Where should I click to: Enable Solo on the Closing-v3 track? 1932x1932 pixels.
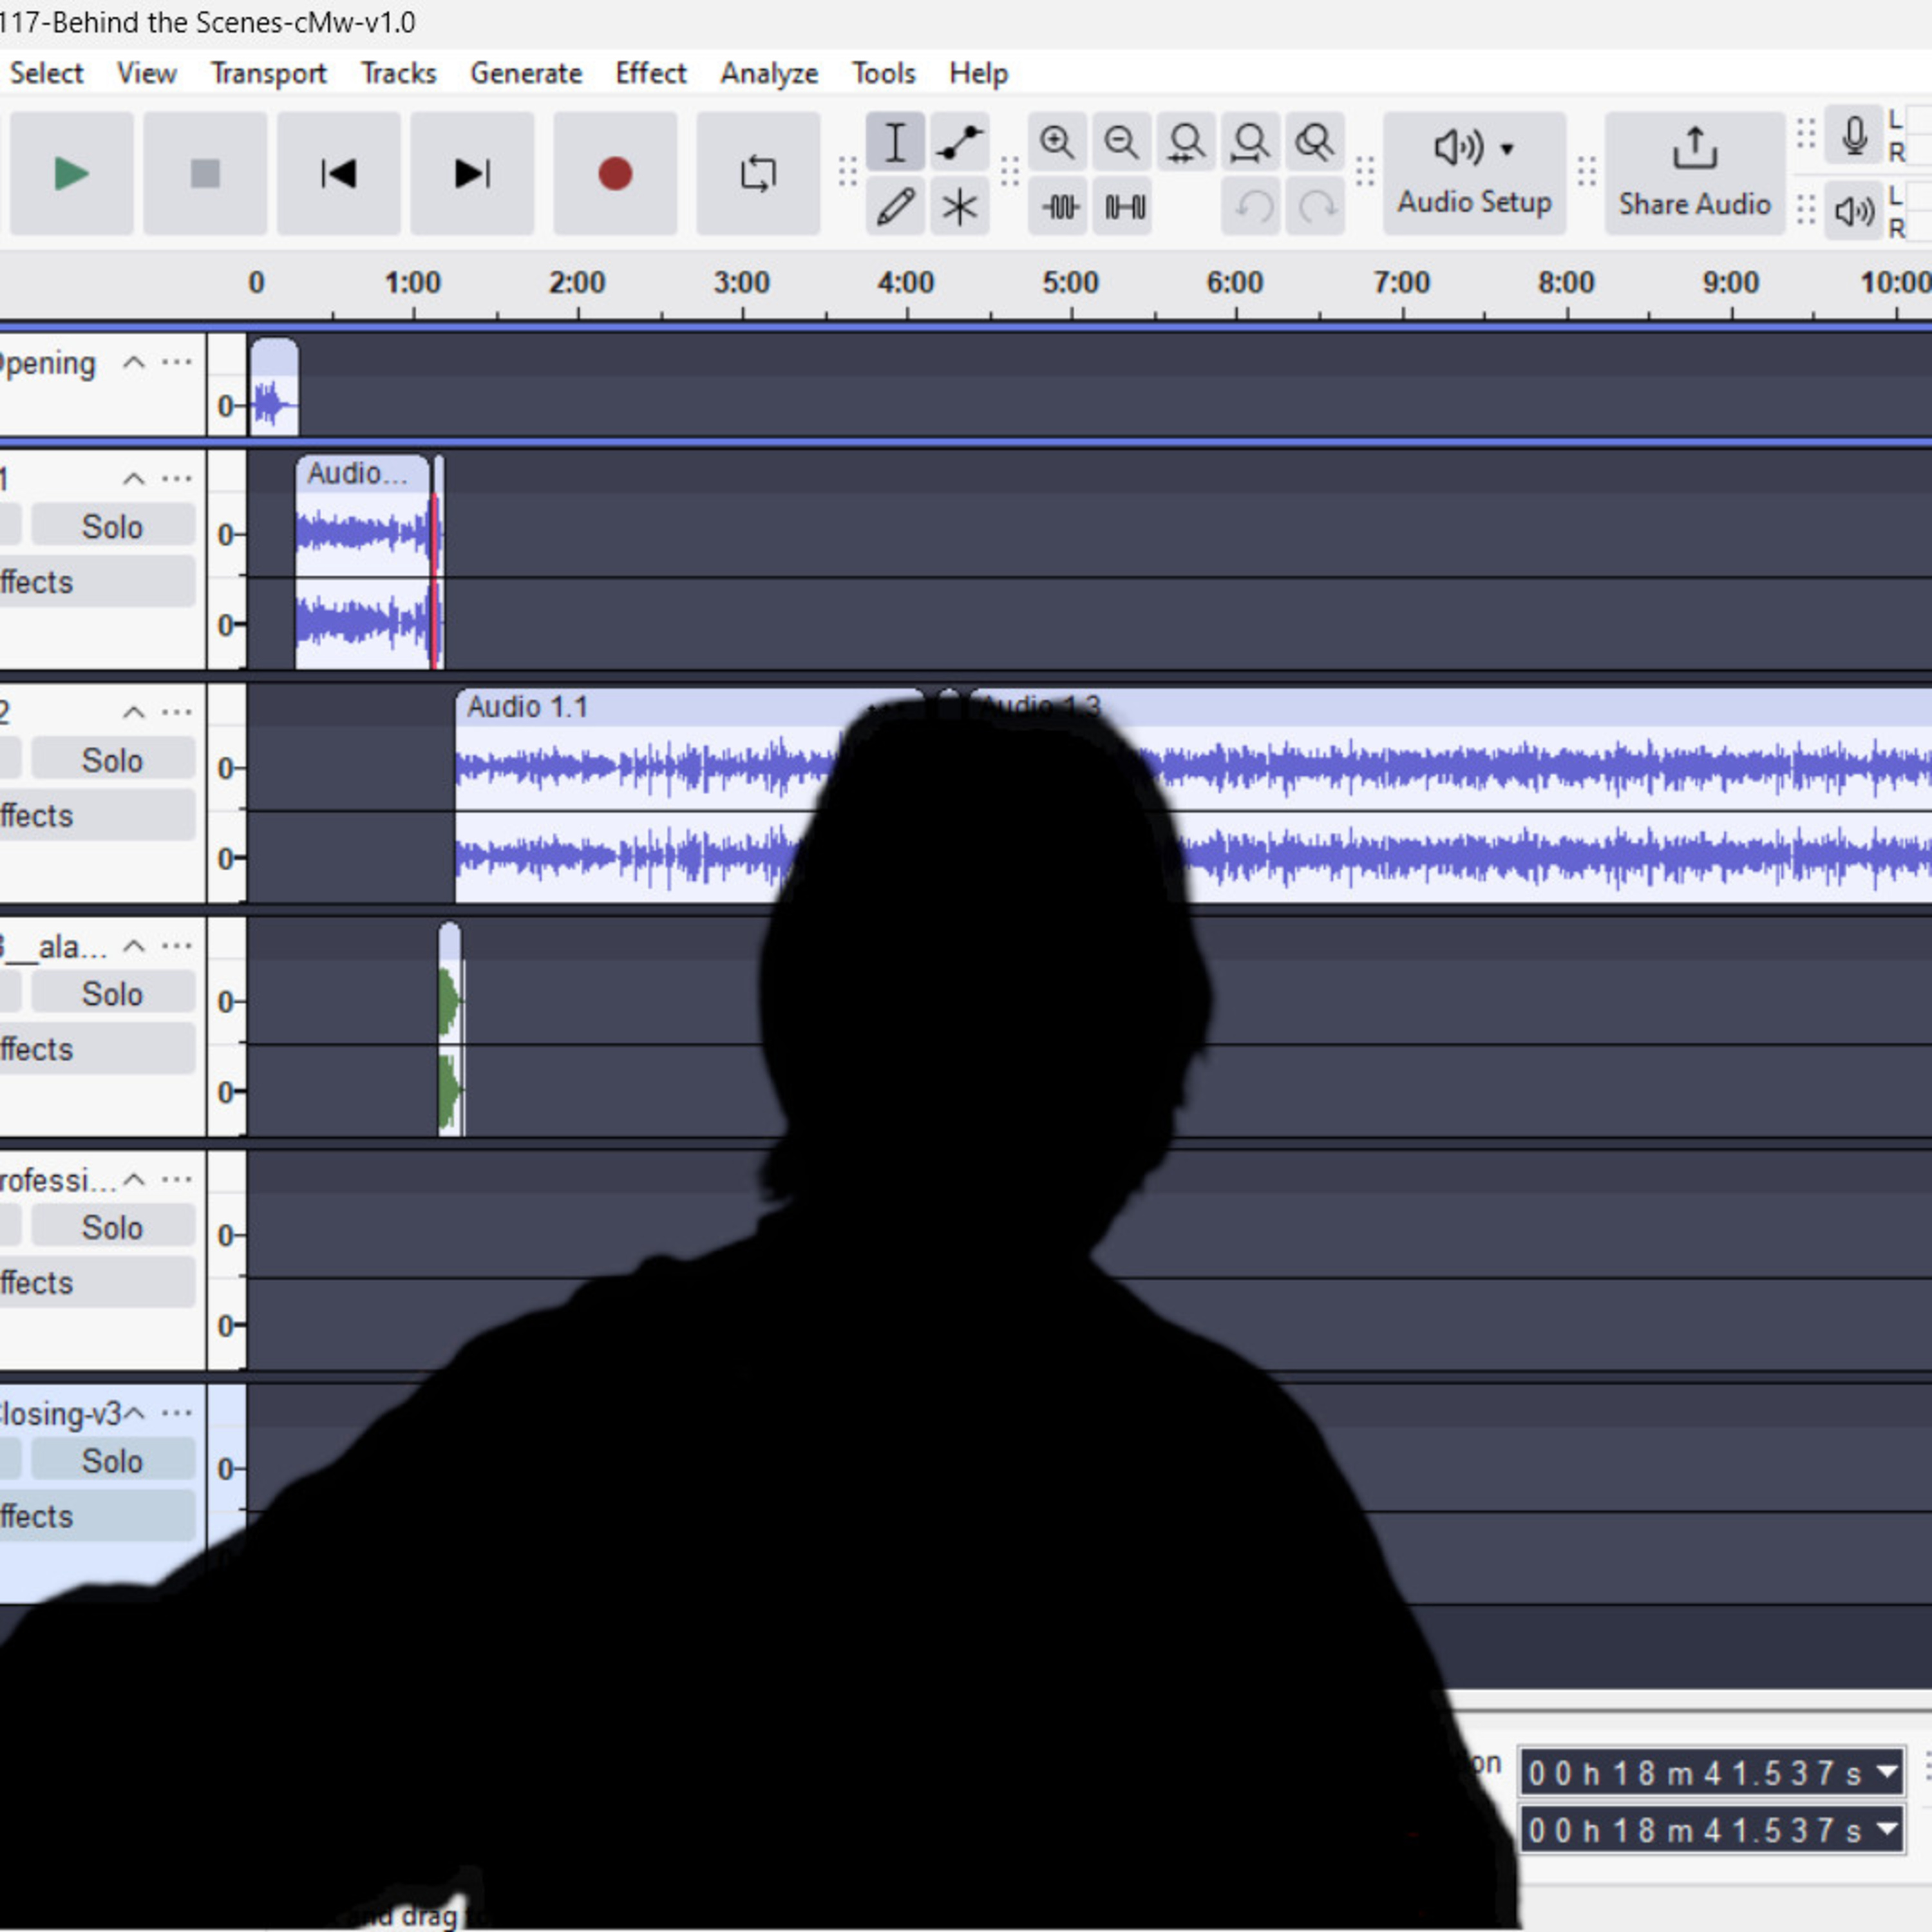[112, 1461]
